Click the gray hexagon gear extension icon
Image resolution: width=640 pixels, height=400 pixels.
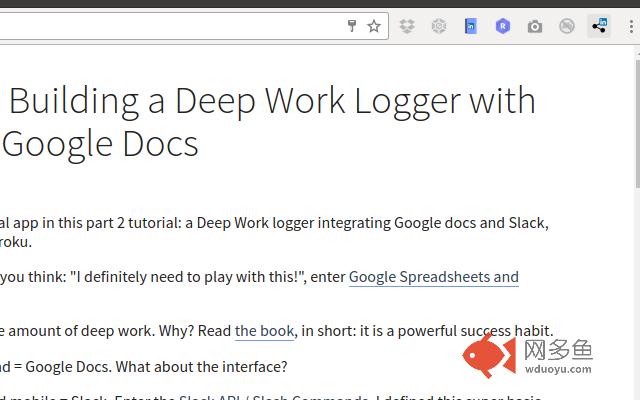click(x=438, y=27)
